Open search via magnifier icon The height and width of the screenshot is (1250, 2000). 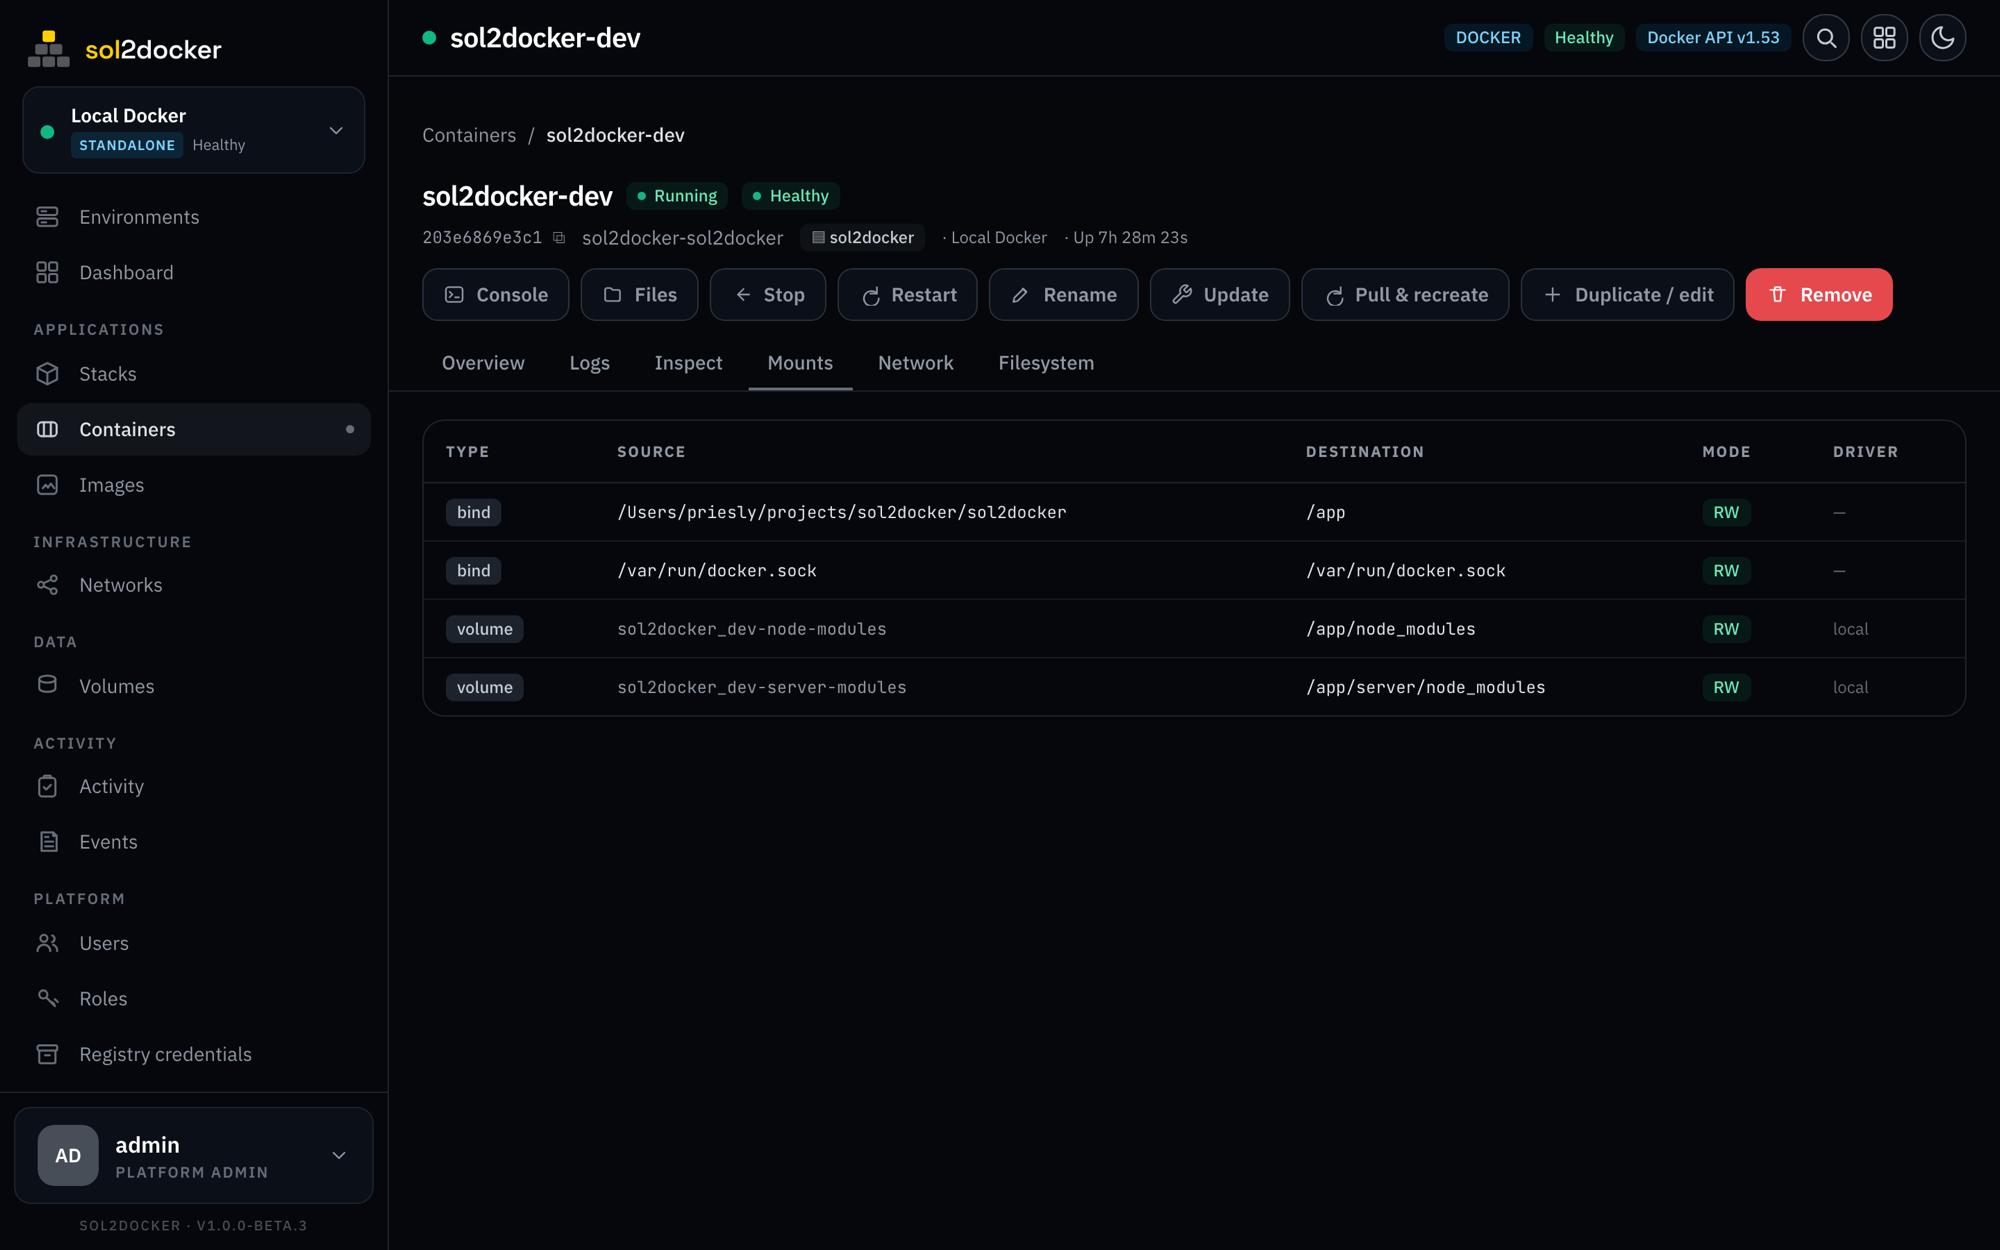coord(1826,38)
